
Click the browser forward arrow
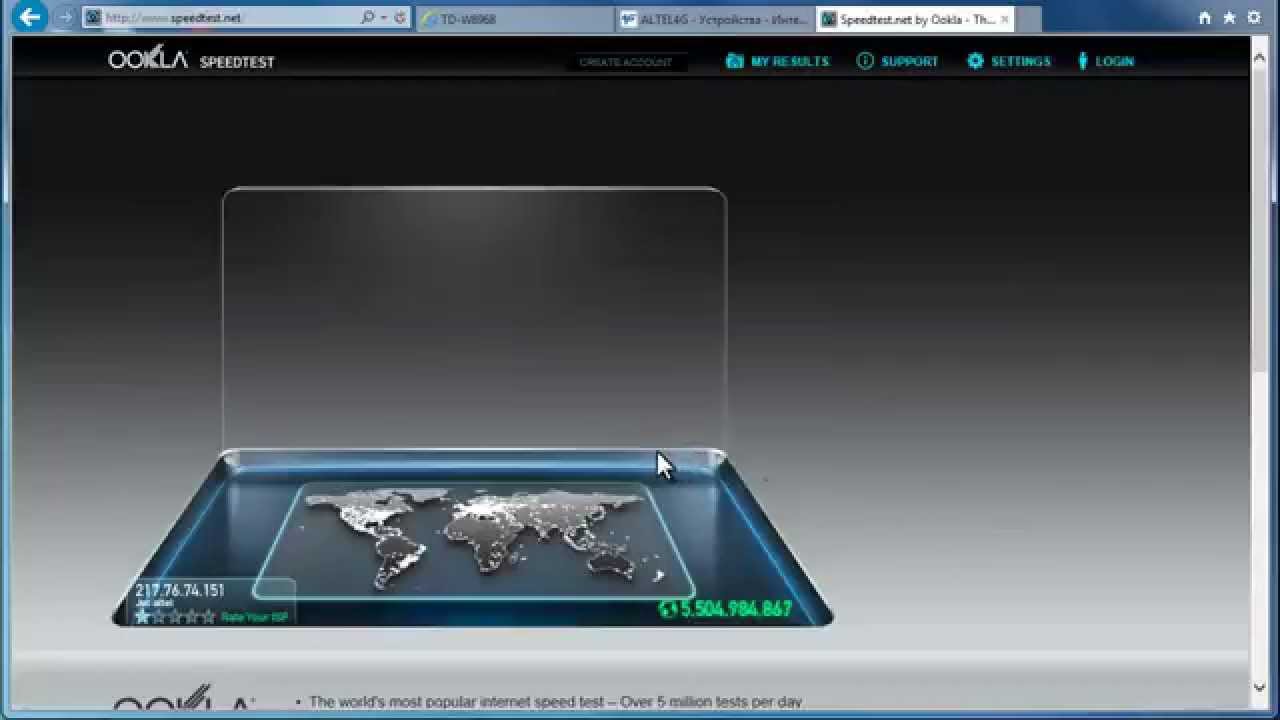tap(64, 18)
